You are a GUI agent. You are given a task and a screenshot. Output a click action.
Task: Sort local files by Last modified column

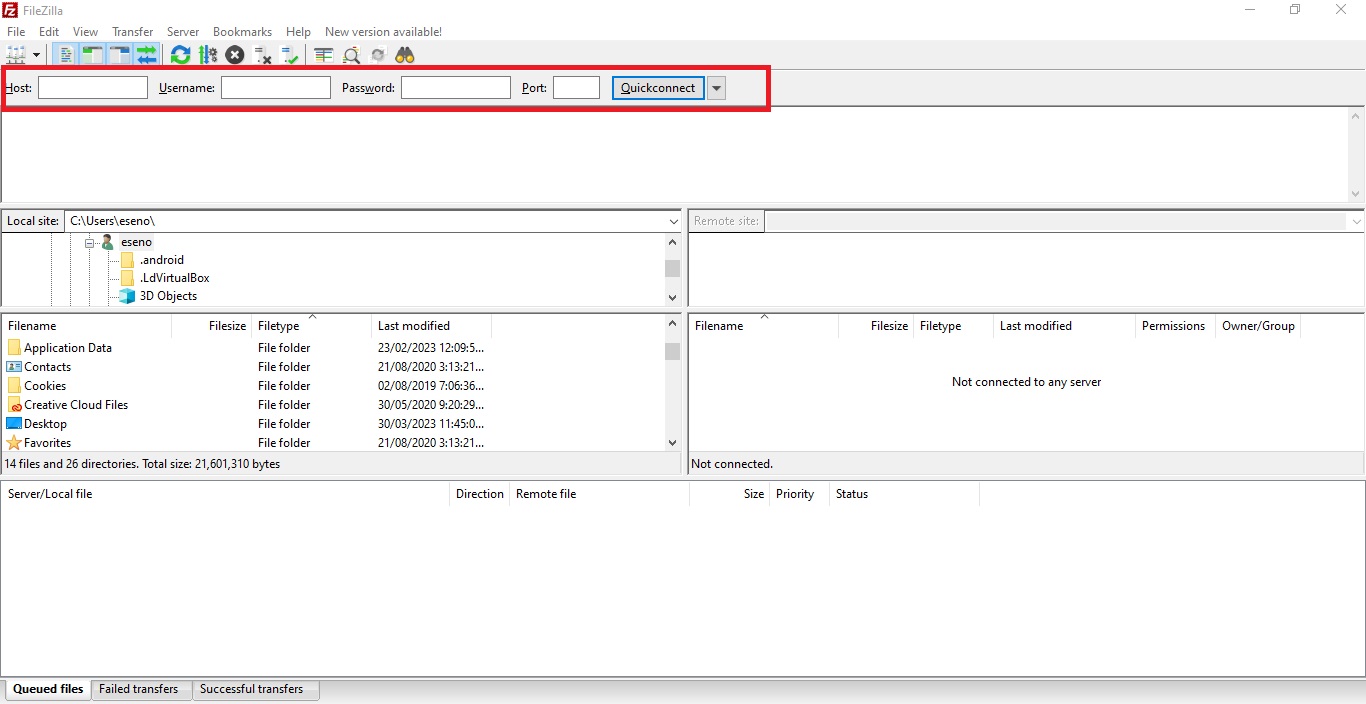tap(432, 326)
